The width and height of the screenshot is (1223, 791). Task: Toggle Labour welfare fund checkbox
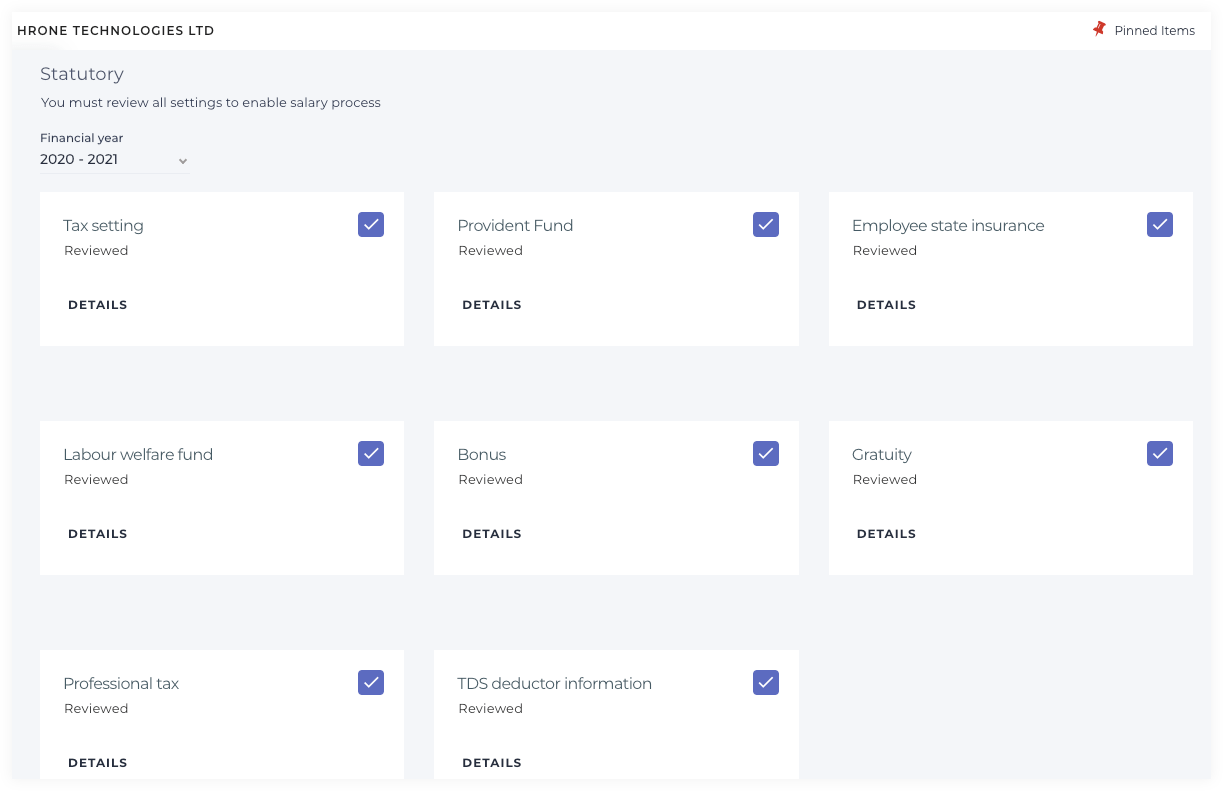click(x=371, y=453)
